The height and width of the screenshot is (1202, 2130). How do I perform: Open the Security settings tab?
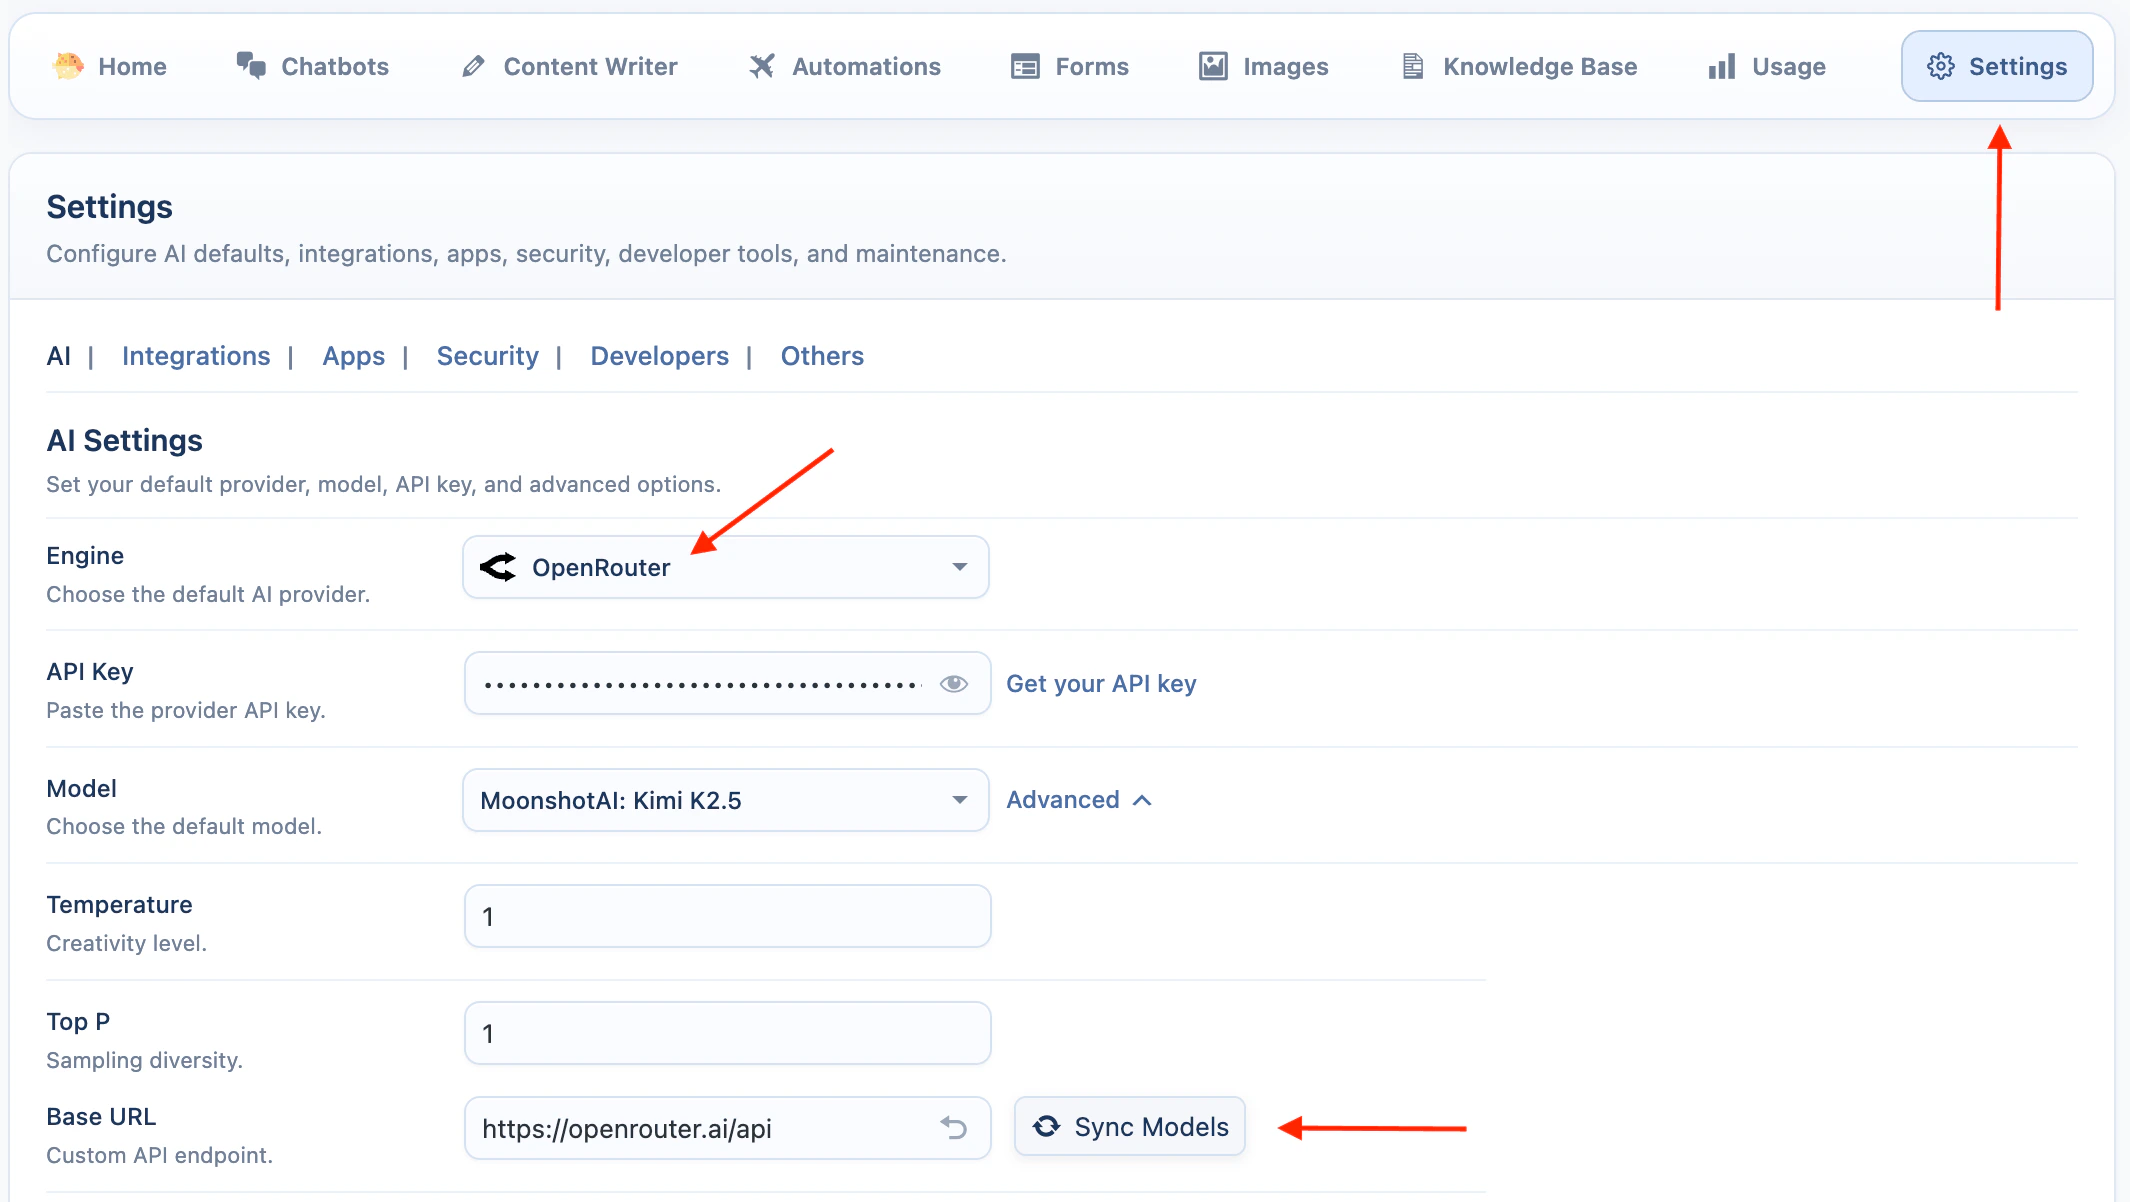pyautogui.click(x=487, y=356)
